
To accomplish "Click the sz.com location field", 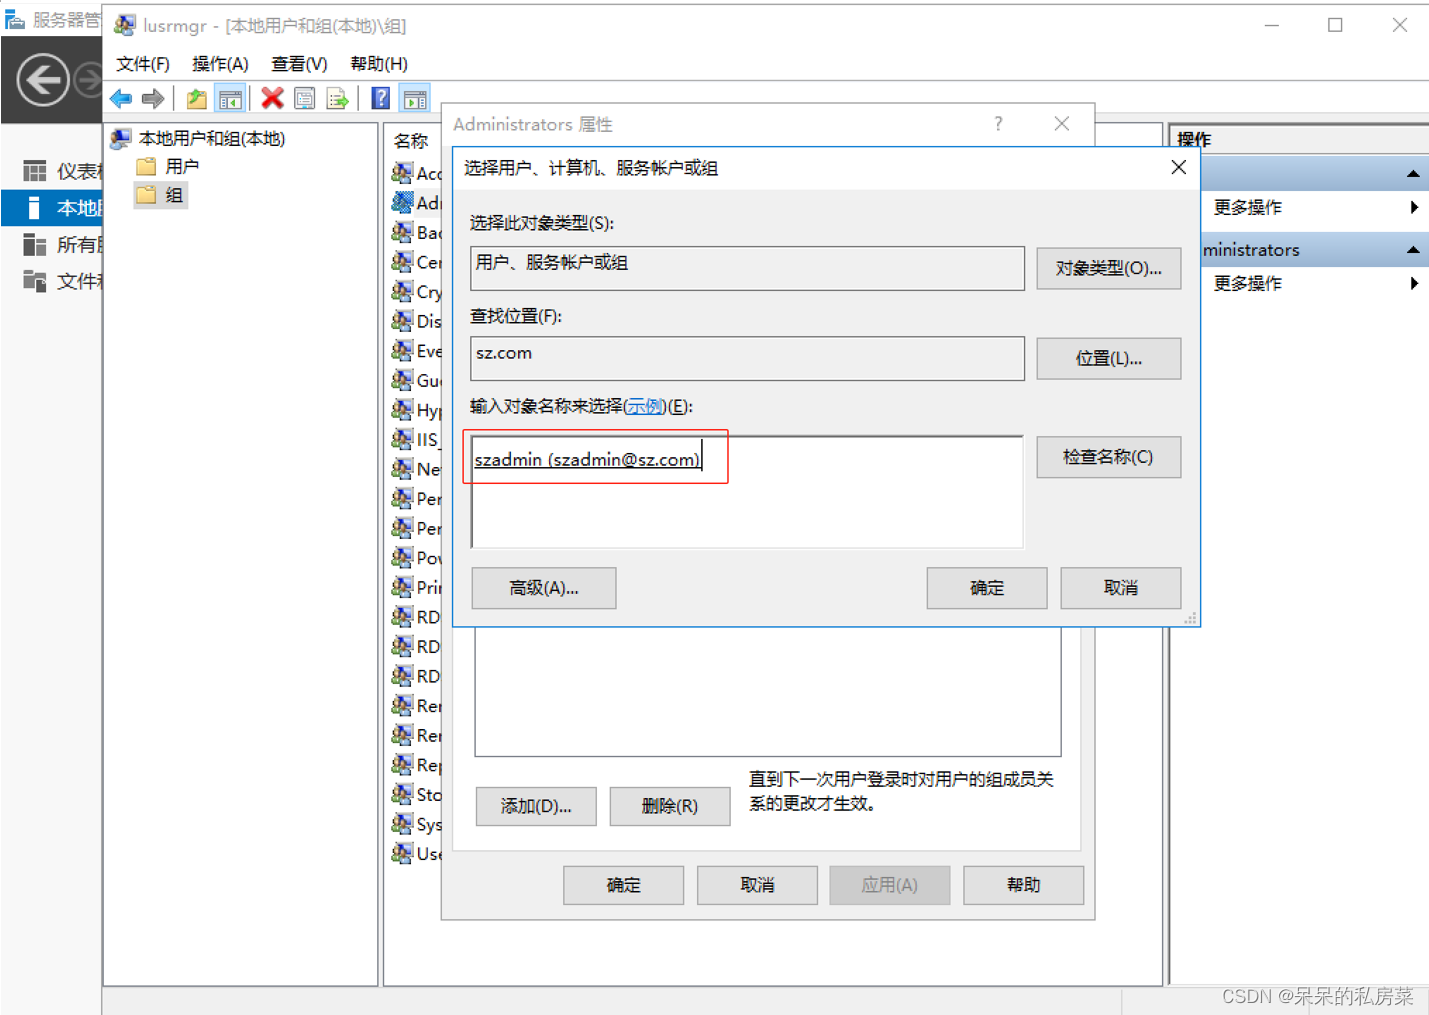I will point(747,358).
